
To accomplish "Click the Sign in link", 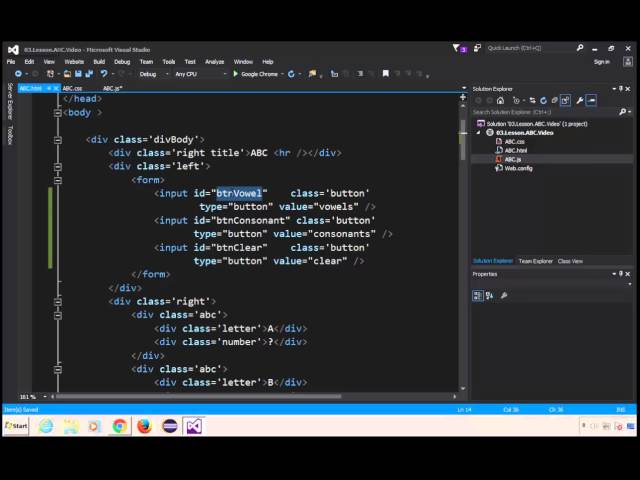I will (x=602, y=62).
